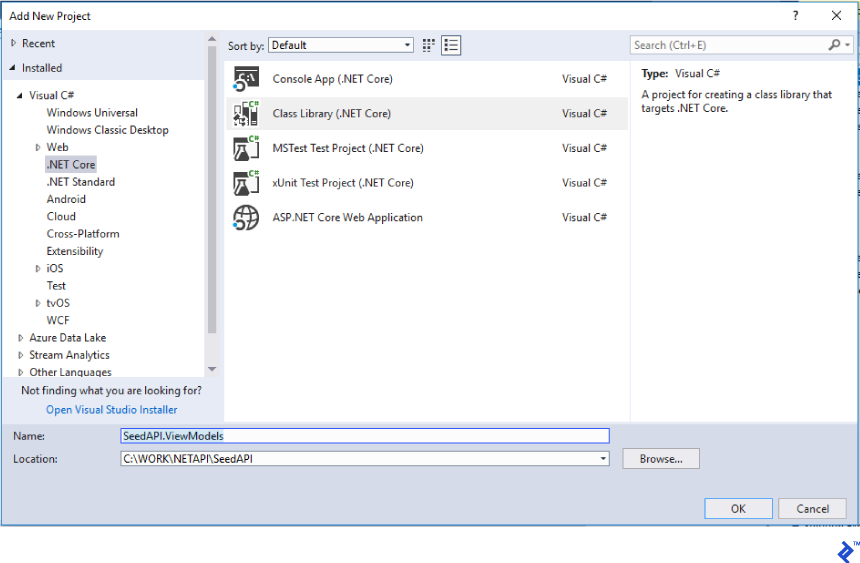The height and width of the screenshot is (563, 860).
Task: Open the Location path dropdown
Action: 603,459
